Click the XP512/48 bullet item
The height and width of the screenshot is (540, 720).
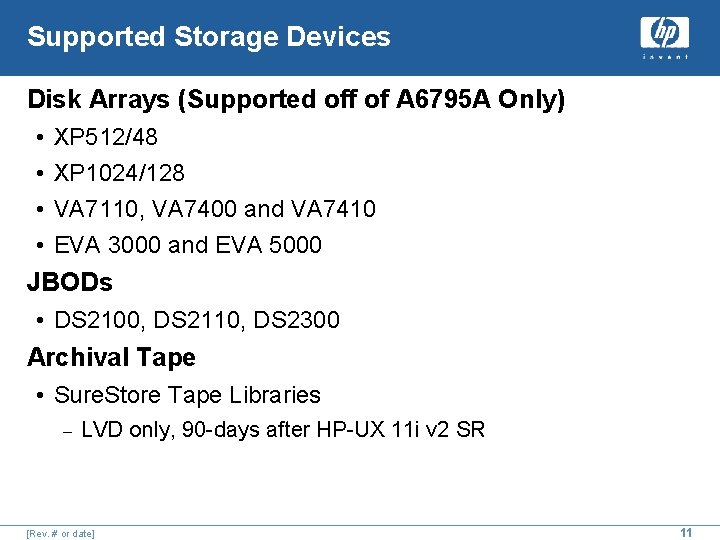[x=106, y=136]
